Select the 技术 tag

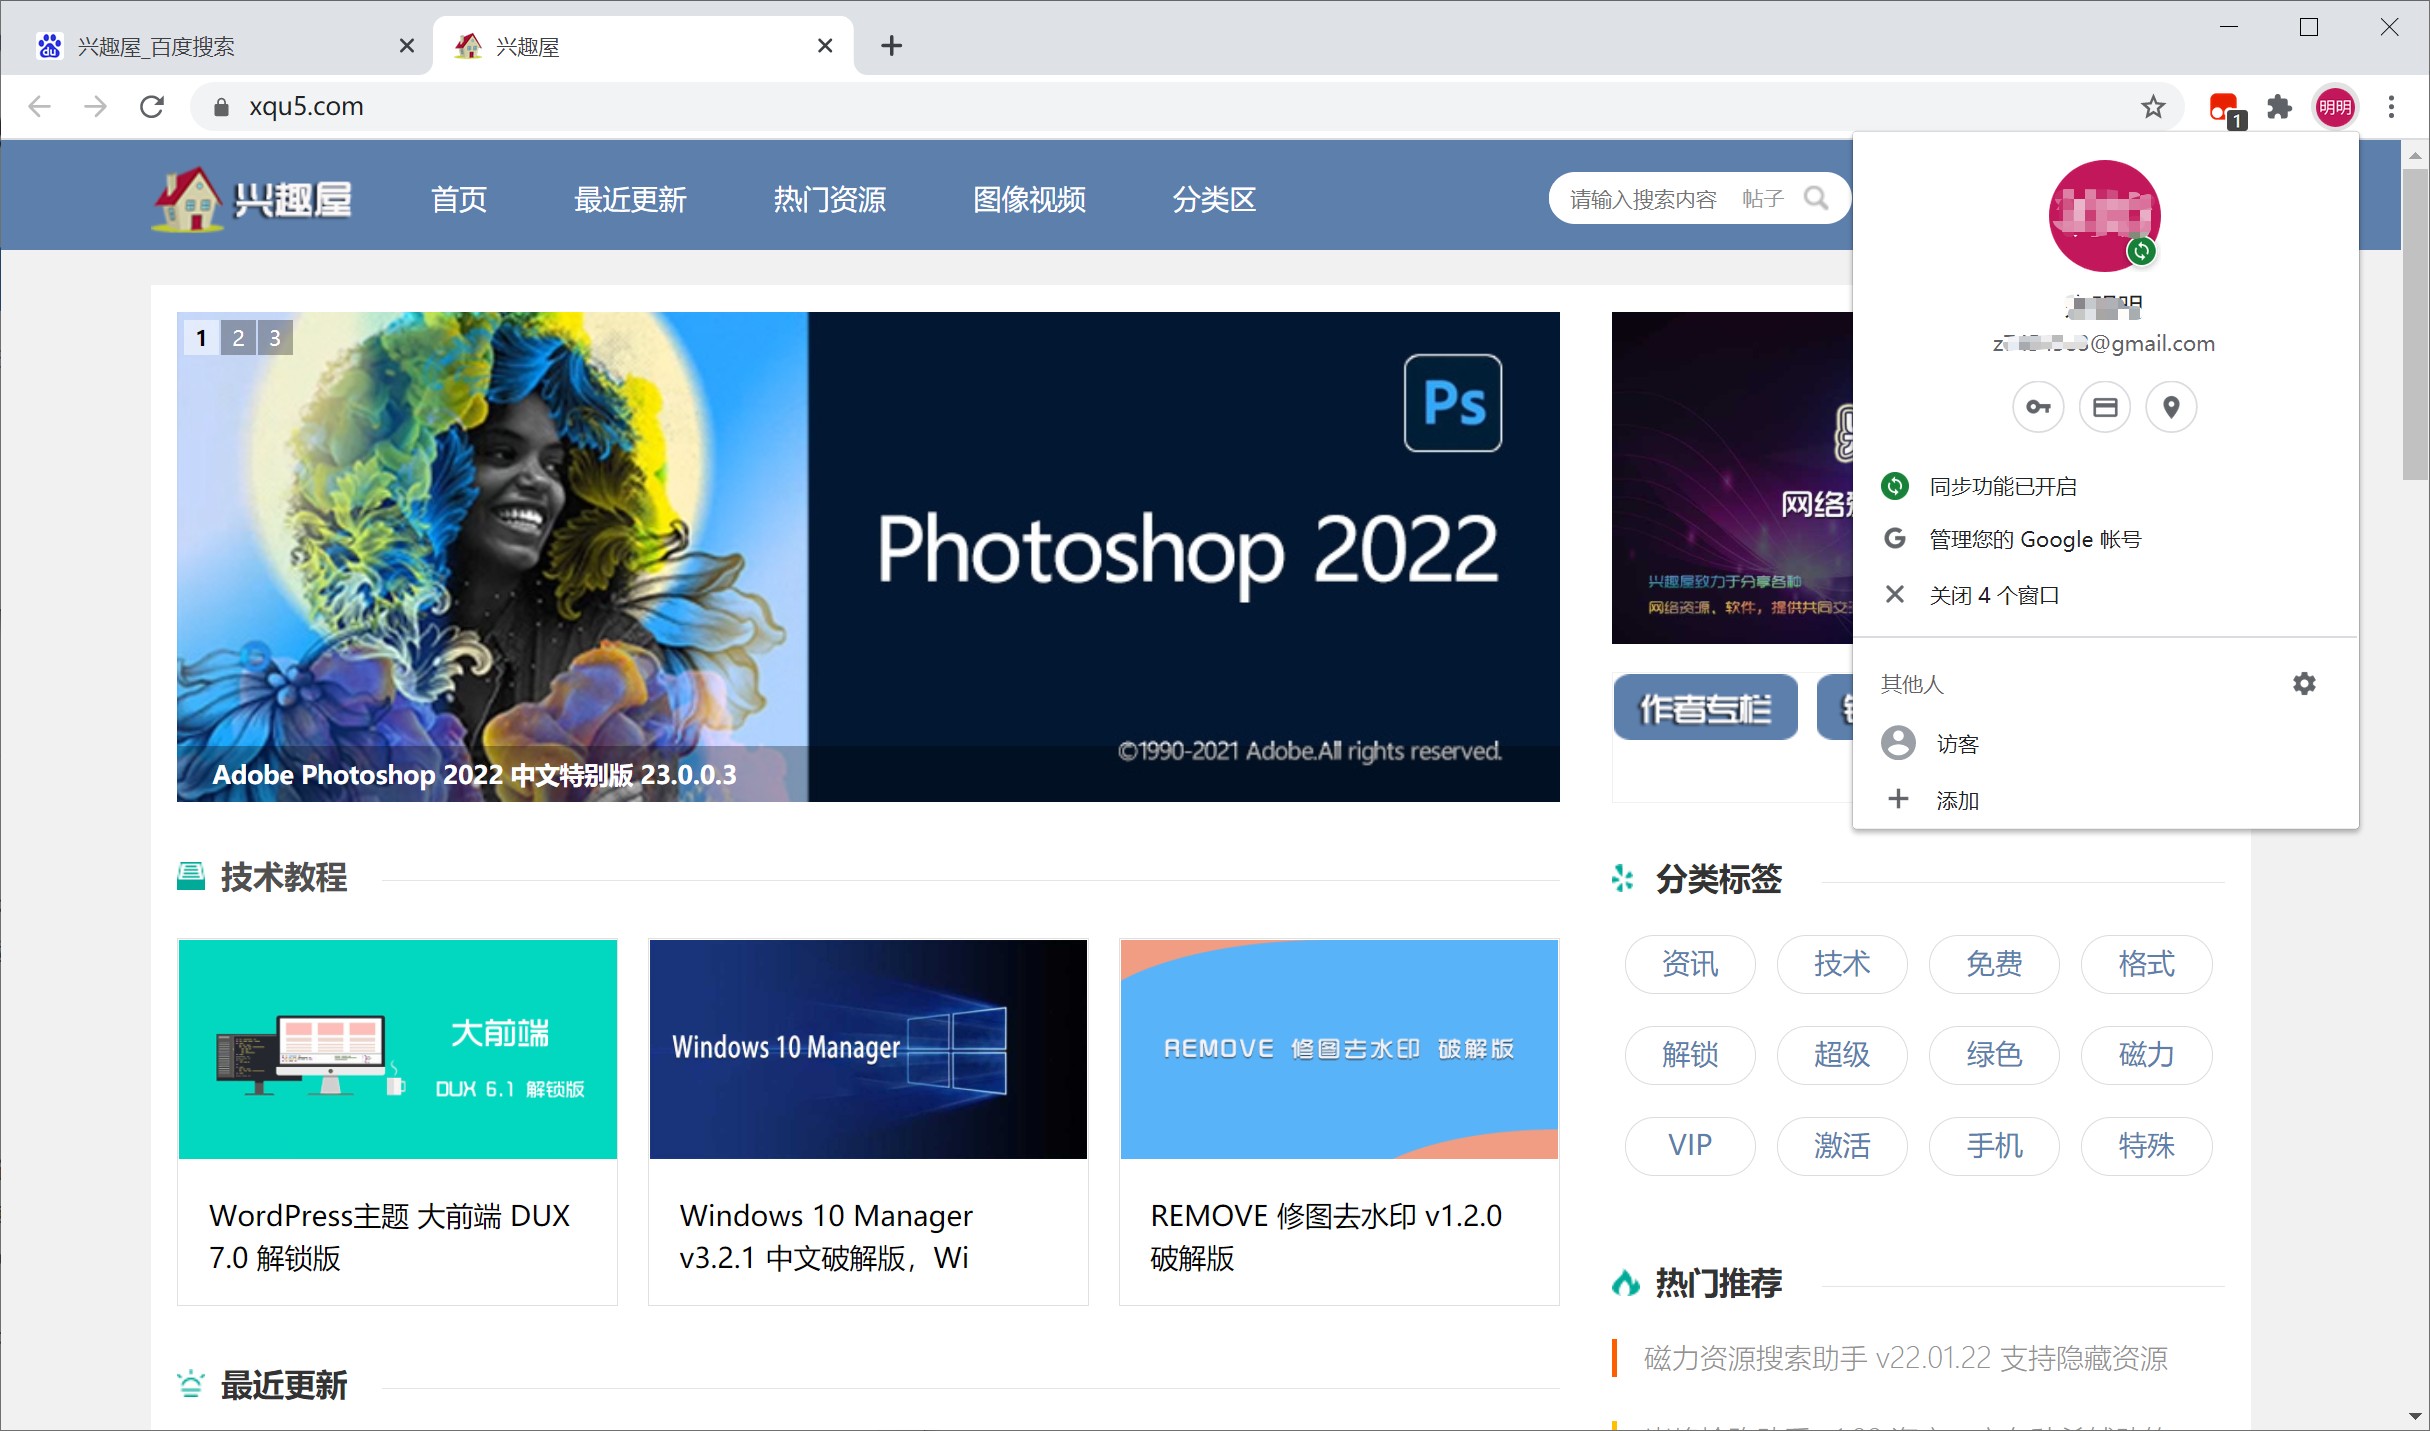click(1842, 964)
